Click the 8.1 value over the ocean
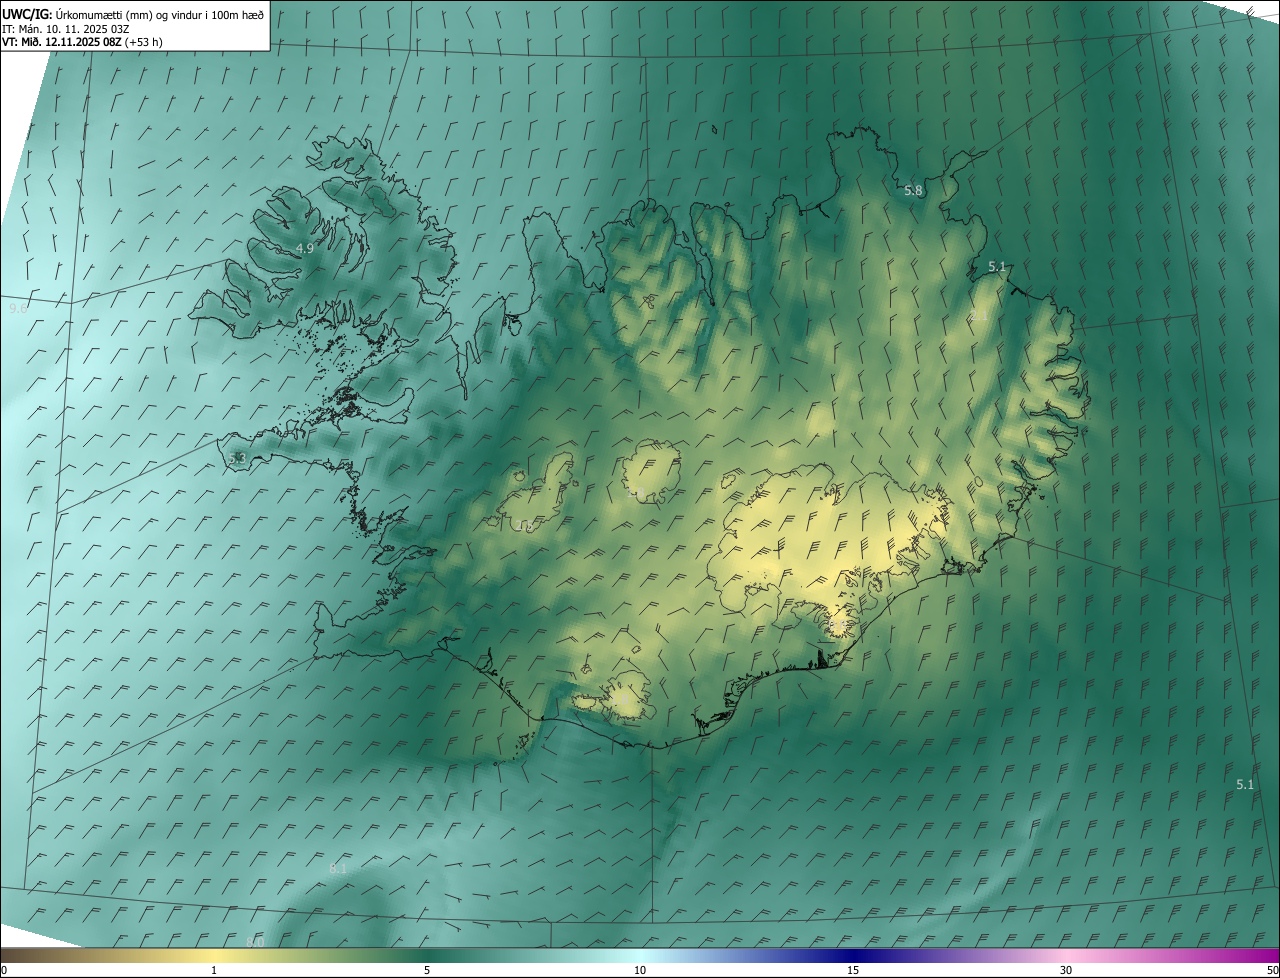 tap(338, 868)
